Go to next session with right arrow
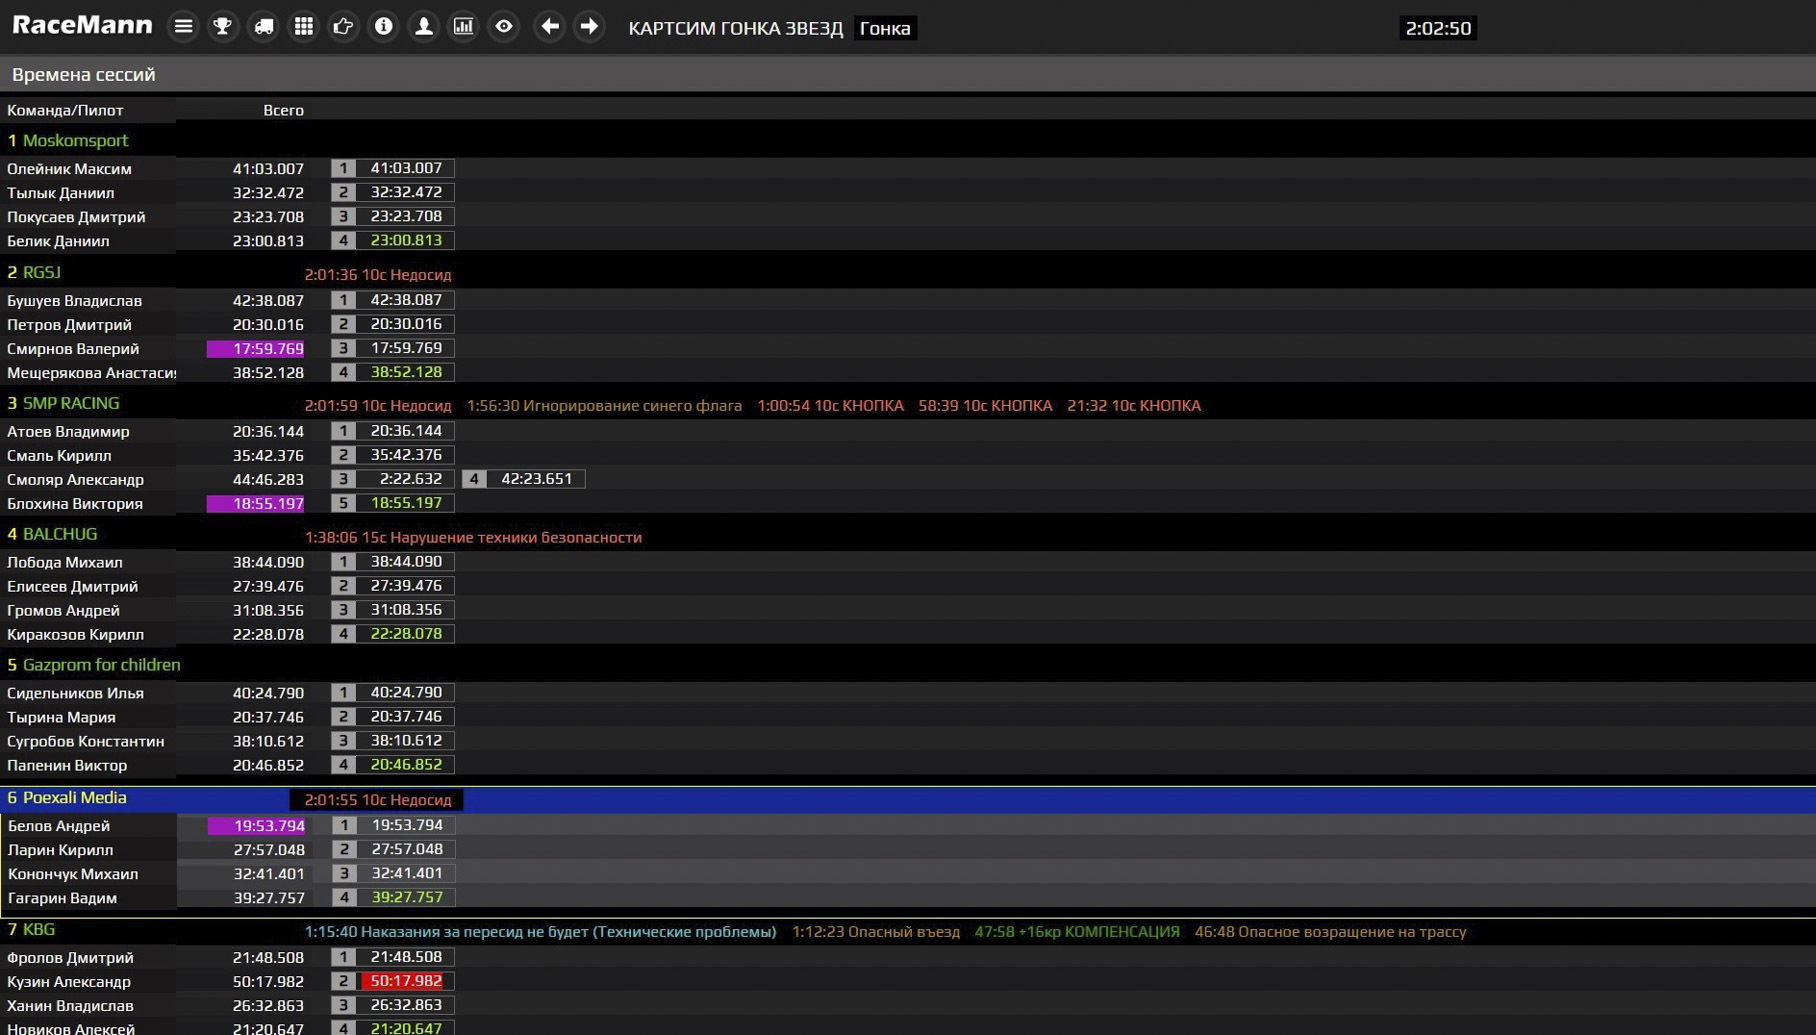This screenshot has width=1816, height=1035. coord(590,27)
